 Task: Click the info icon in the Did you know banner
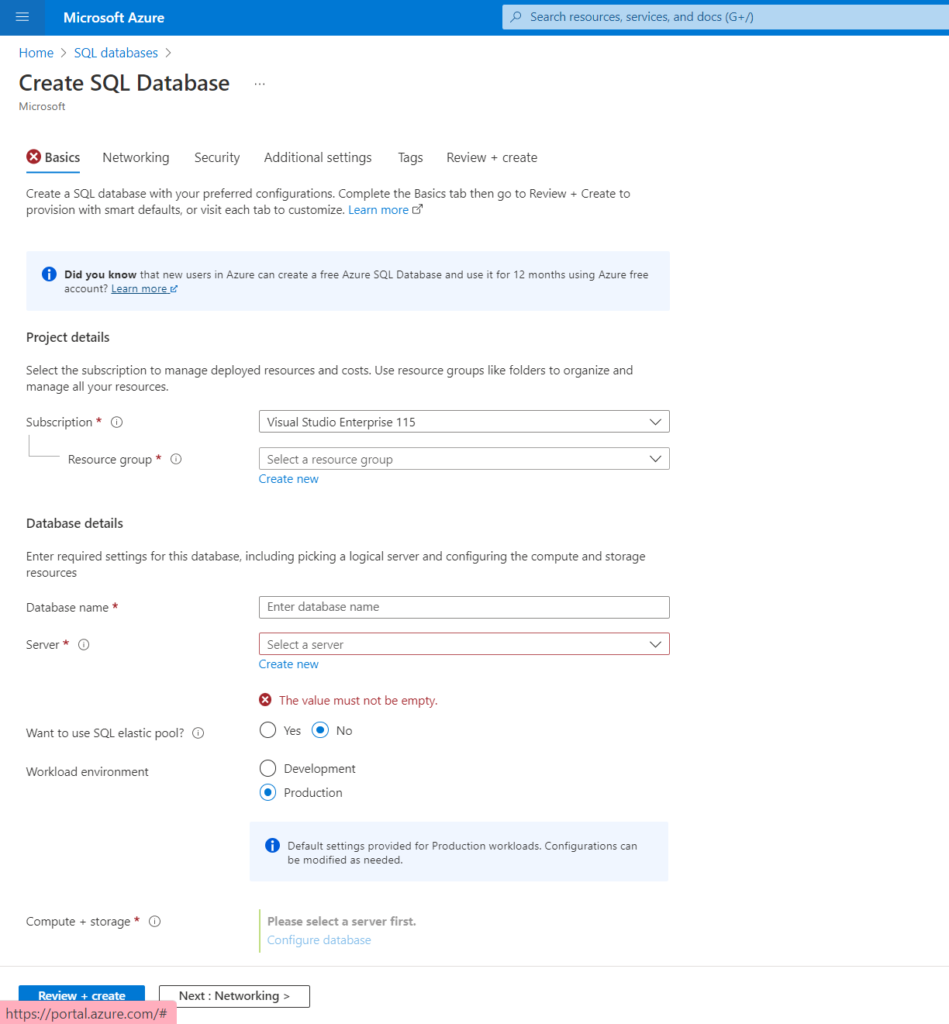click(49, 274)
